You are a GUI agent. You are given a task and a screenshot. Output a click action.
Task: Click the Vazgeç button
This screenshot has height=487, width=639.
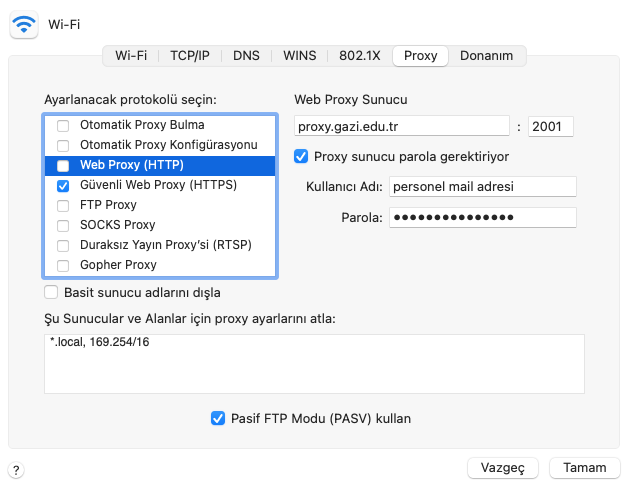point(502,468)
